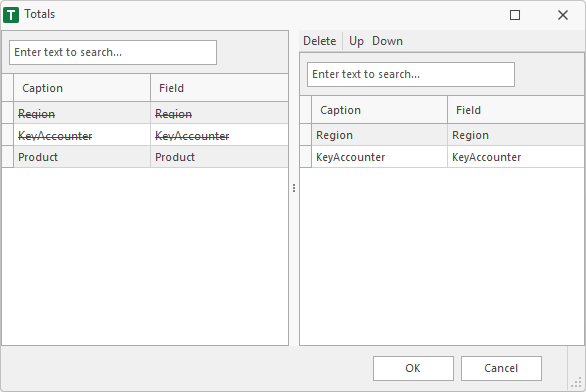Select strikethrough Region field cell in left grid

pyautogui.click(x=219, y=113)
